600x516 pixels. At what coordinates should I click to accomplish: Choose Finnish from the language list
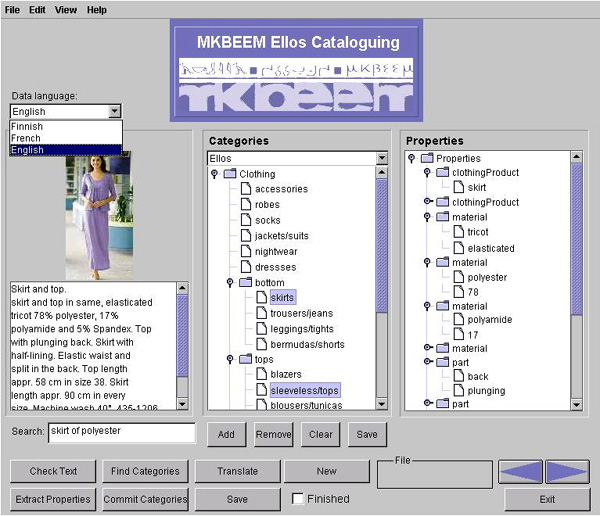coord(65,126)
